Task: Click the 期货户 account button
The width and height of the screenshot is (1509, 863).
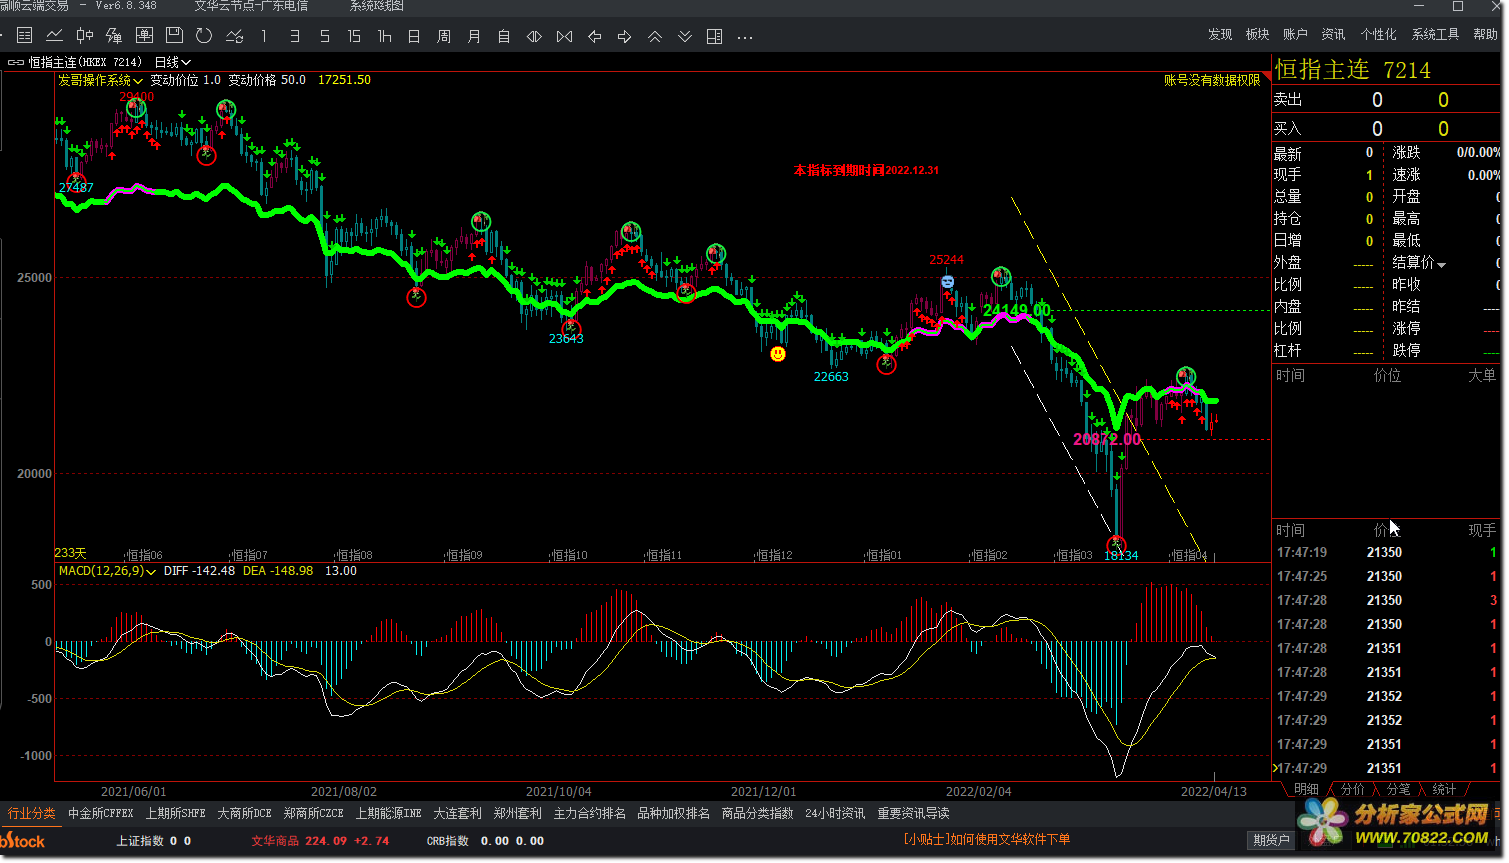Action: tap(1271, 840)
